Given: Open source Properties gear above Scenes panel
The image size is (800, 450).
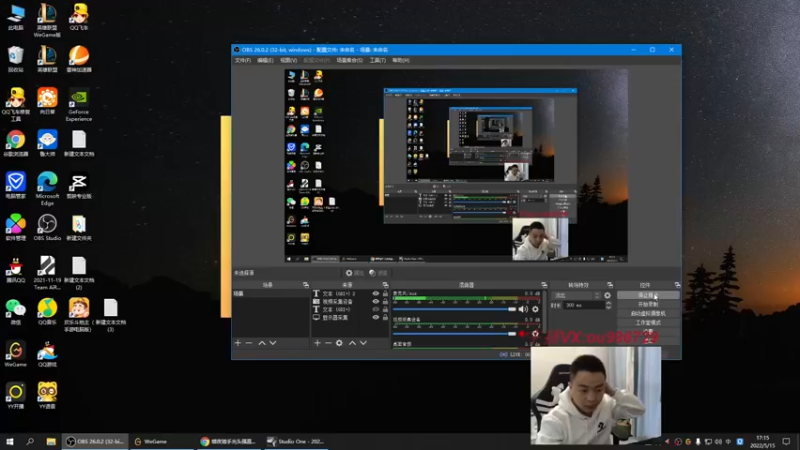Looking at the screenshot, I should (354, 273).
